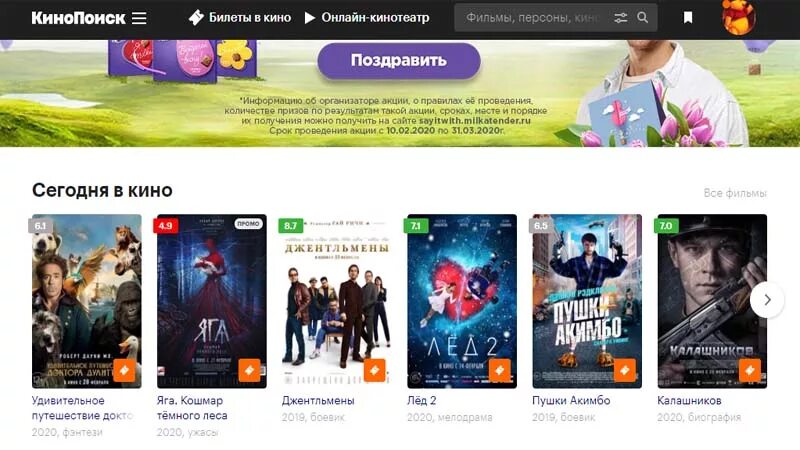This screenshot has width=800, height=450.
Task: Buy tickets icon on Джентльмены poster
Action: [374, 370]
